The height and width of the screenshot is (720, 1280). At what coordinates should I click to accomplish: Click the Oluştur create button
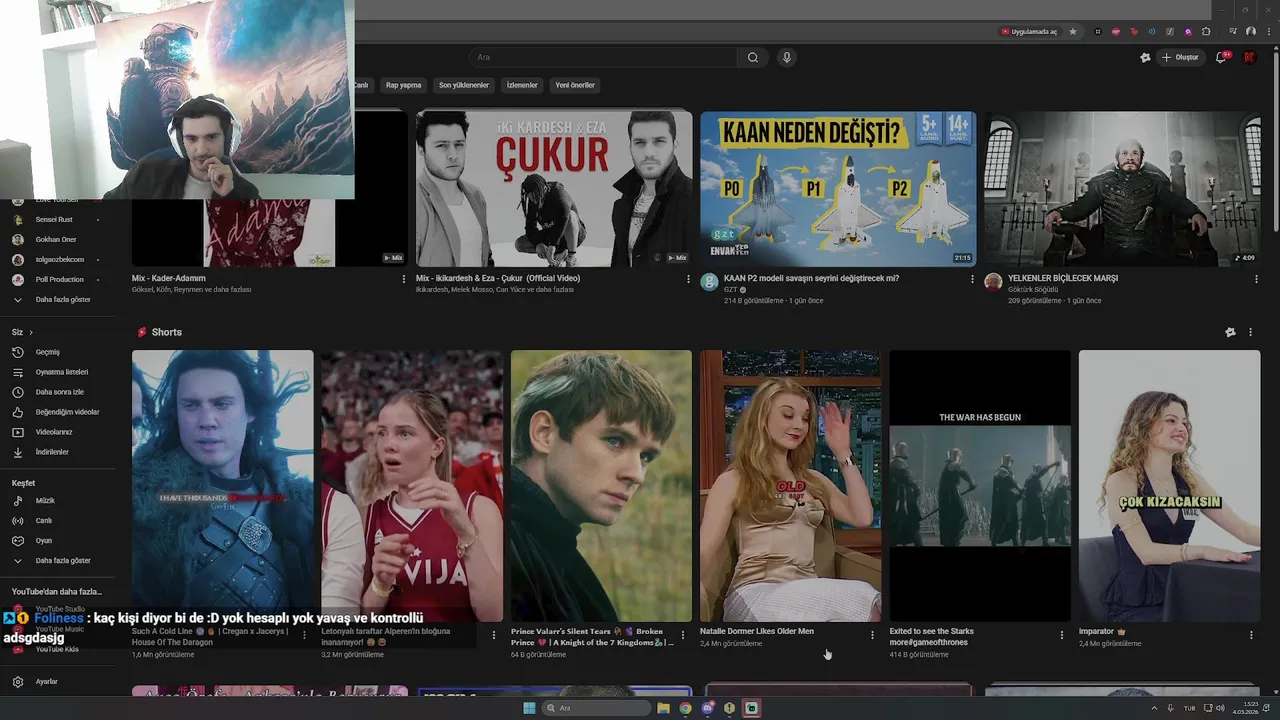(x=1180, y=57)
